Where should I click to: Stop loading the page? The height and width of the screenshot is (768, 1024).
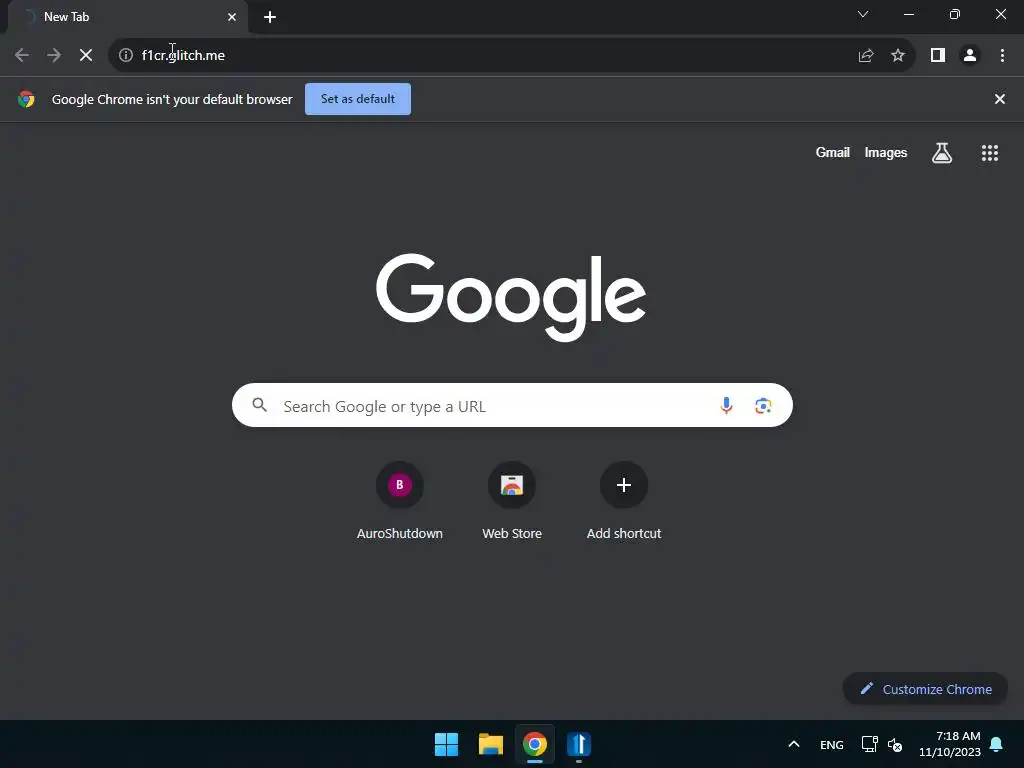pos(86,56)
